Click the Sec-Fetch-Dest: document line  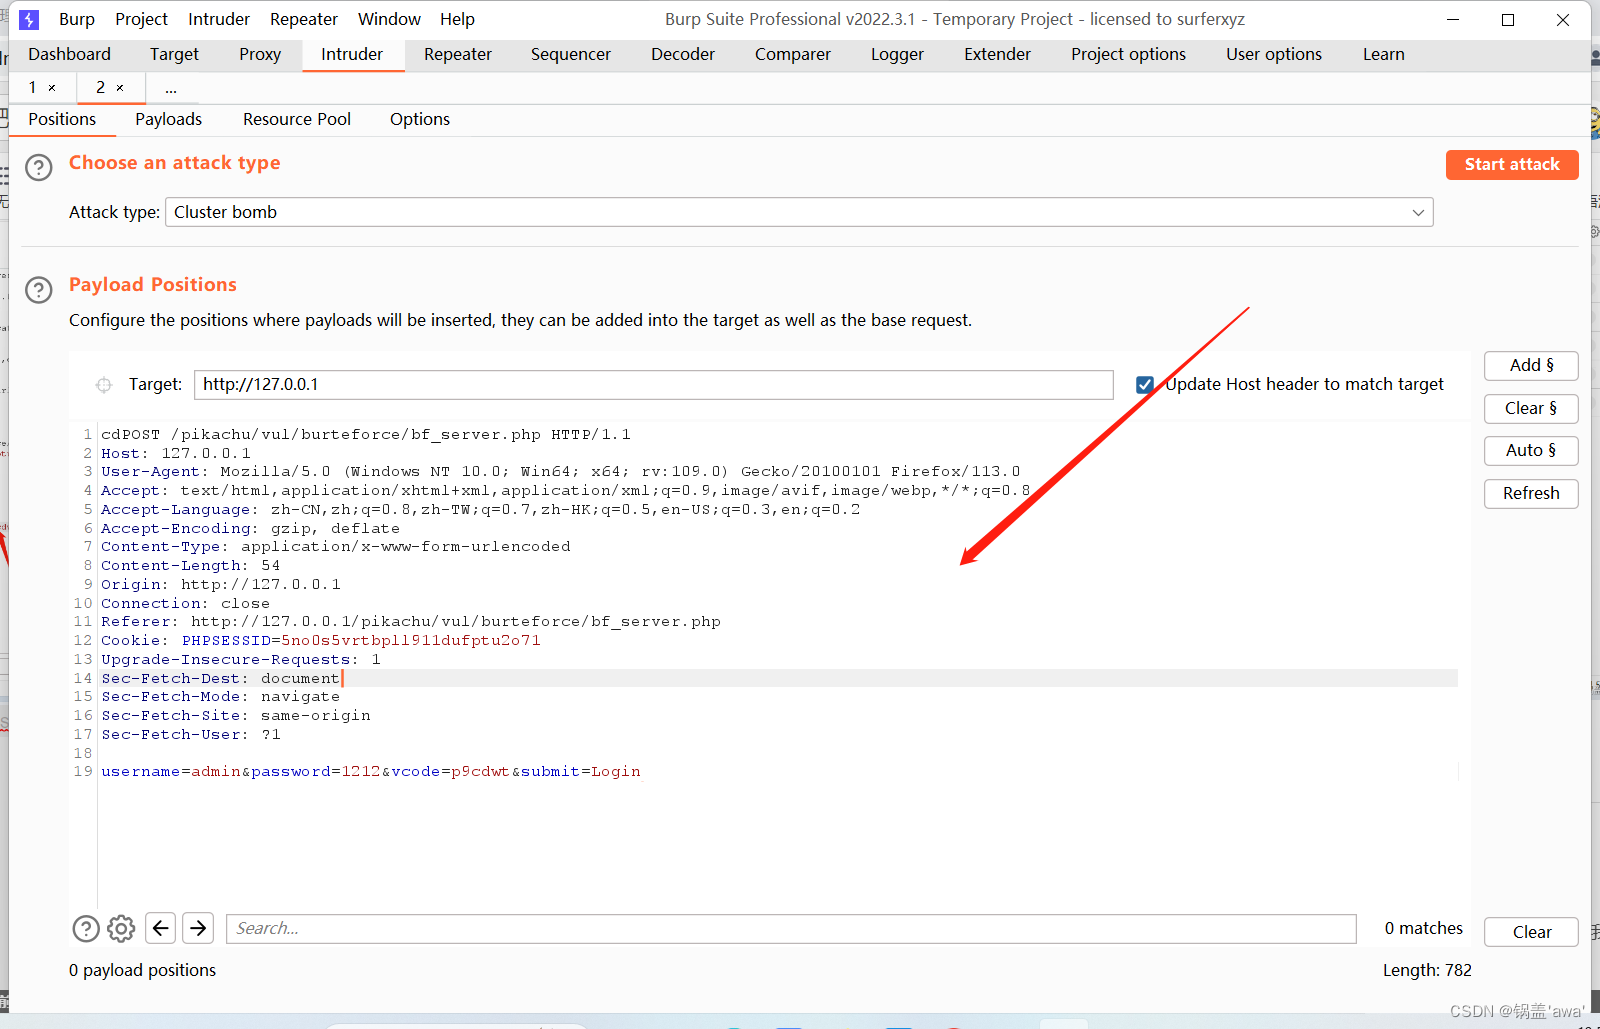click(x=221, y=679)
